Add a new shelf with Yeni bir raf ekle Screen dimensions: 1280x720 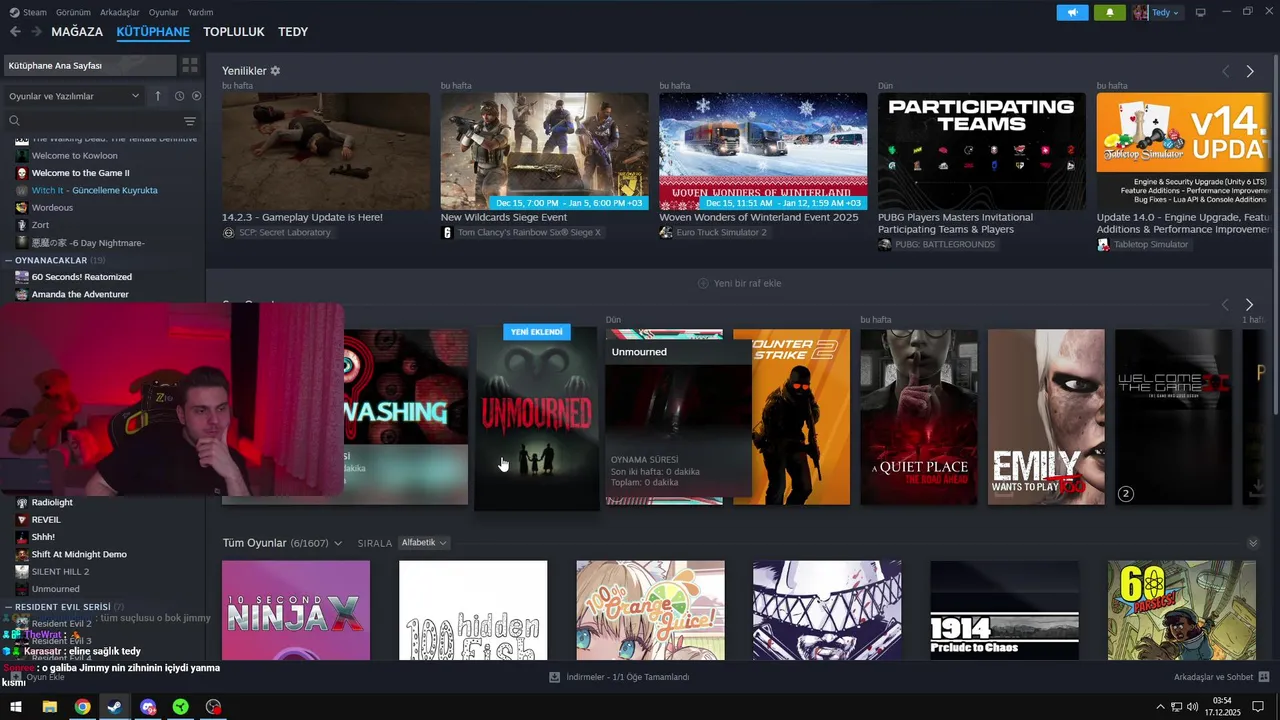coord(740,283)
